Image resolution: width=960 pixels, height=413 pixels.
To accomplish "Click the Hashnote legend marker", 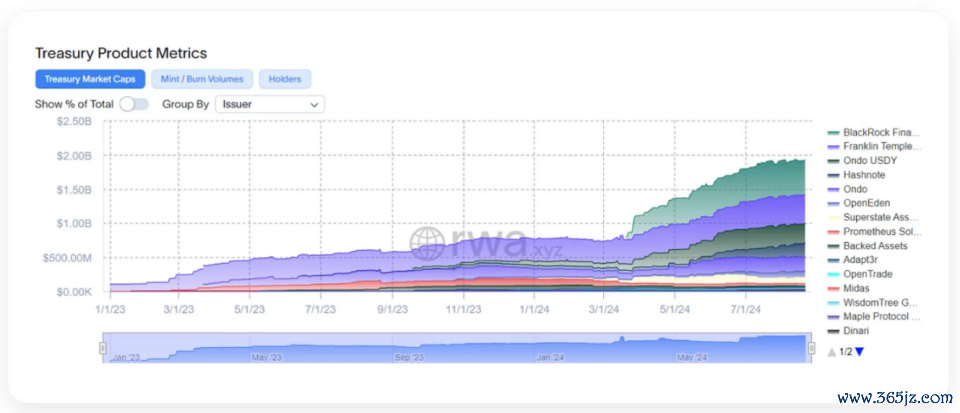I will coord(832,175).
